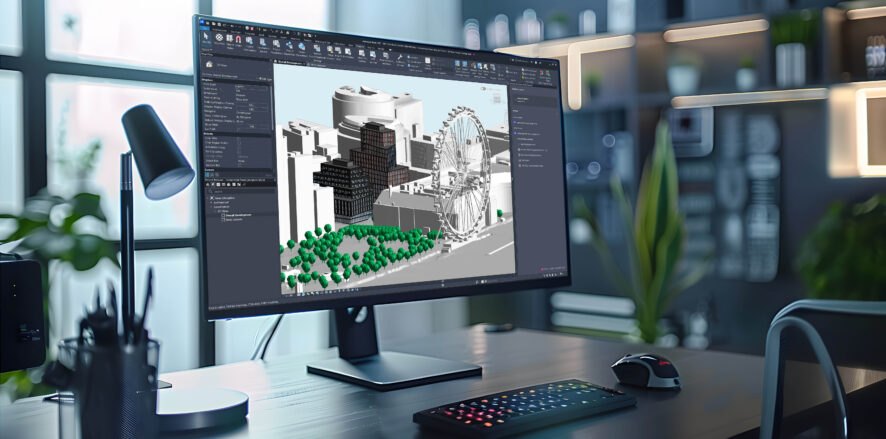Viewport: 886px width, 439px height.
Task: Toggle the lower blue checked checkbox in right panel
Action: [515, 133]
